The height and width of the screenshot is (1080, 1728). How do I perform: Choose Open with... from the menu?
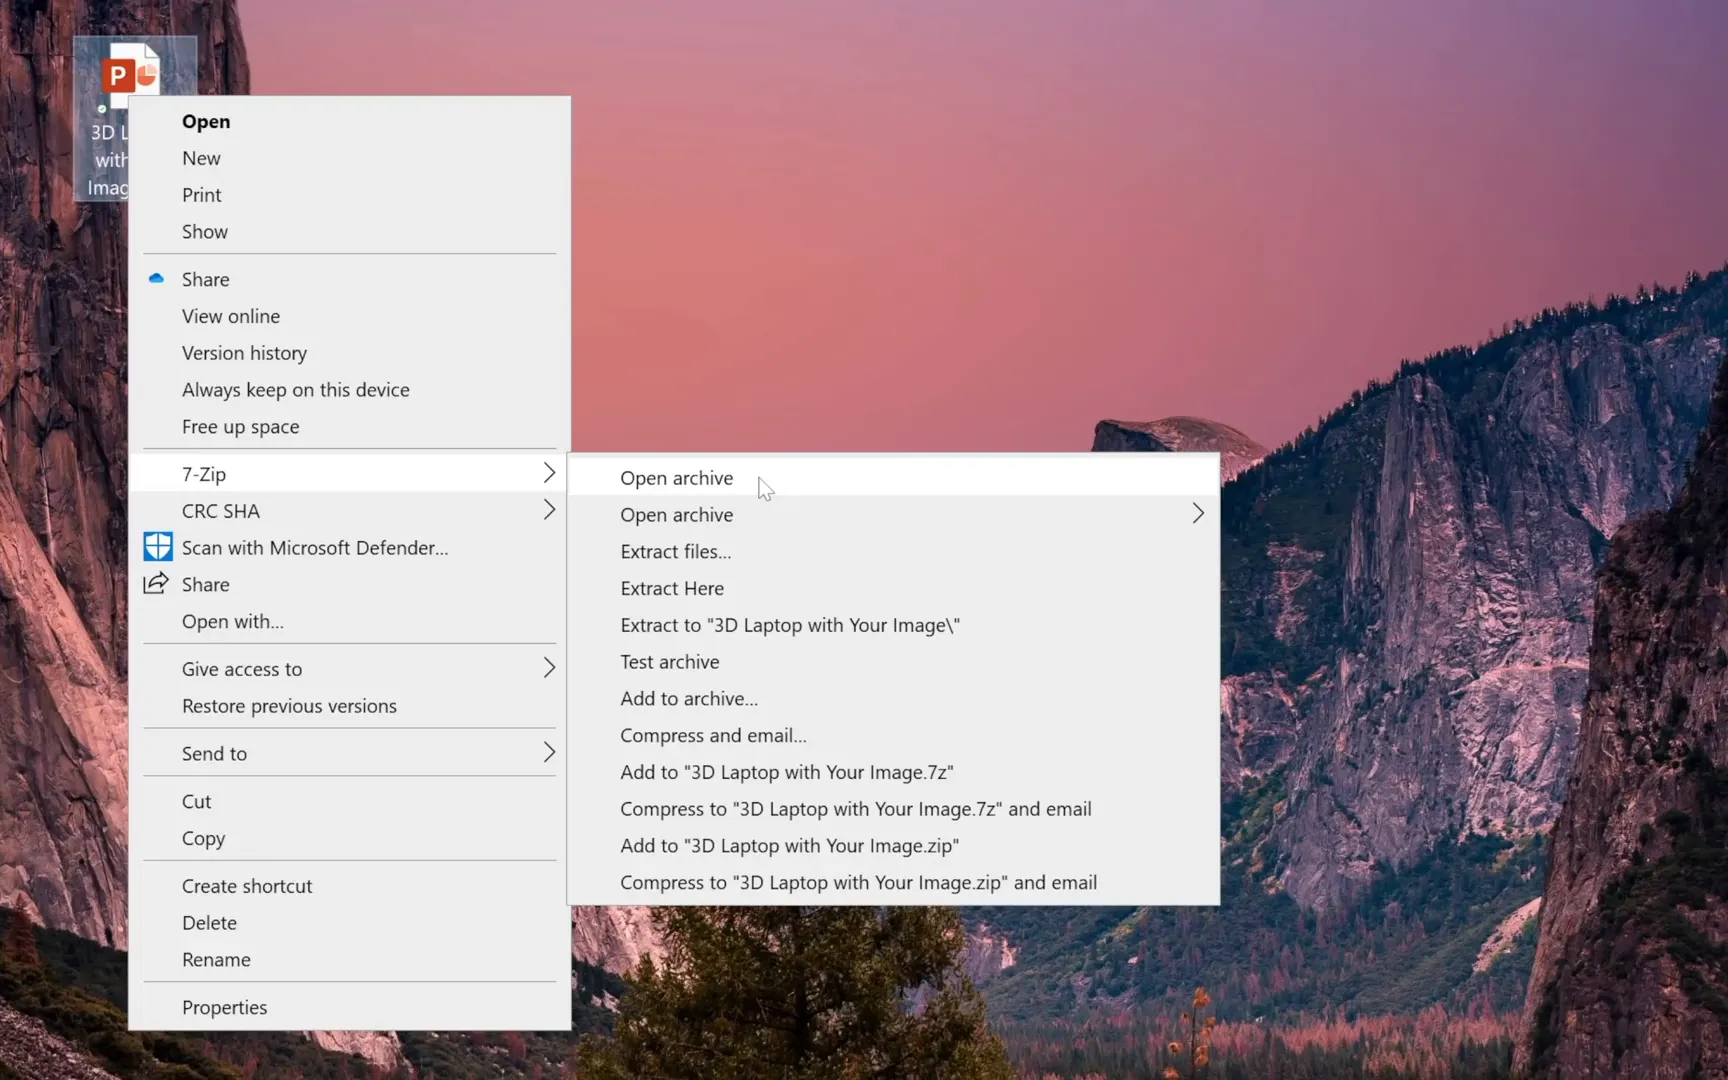[350, 622]
